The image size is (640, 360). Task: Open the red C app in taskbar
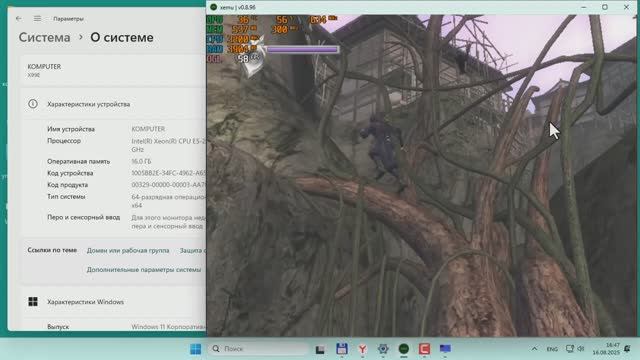424,349
